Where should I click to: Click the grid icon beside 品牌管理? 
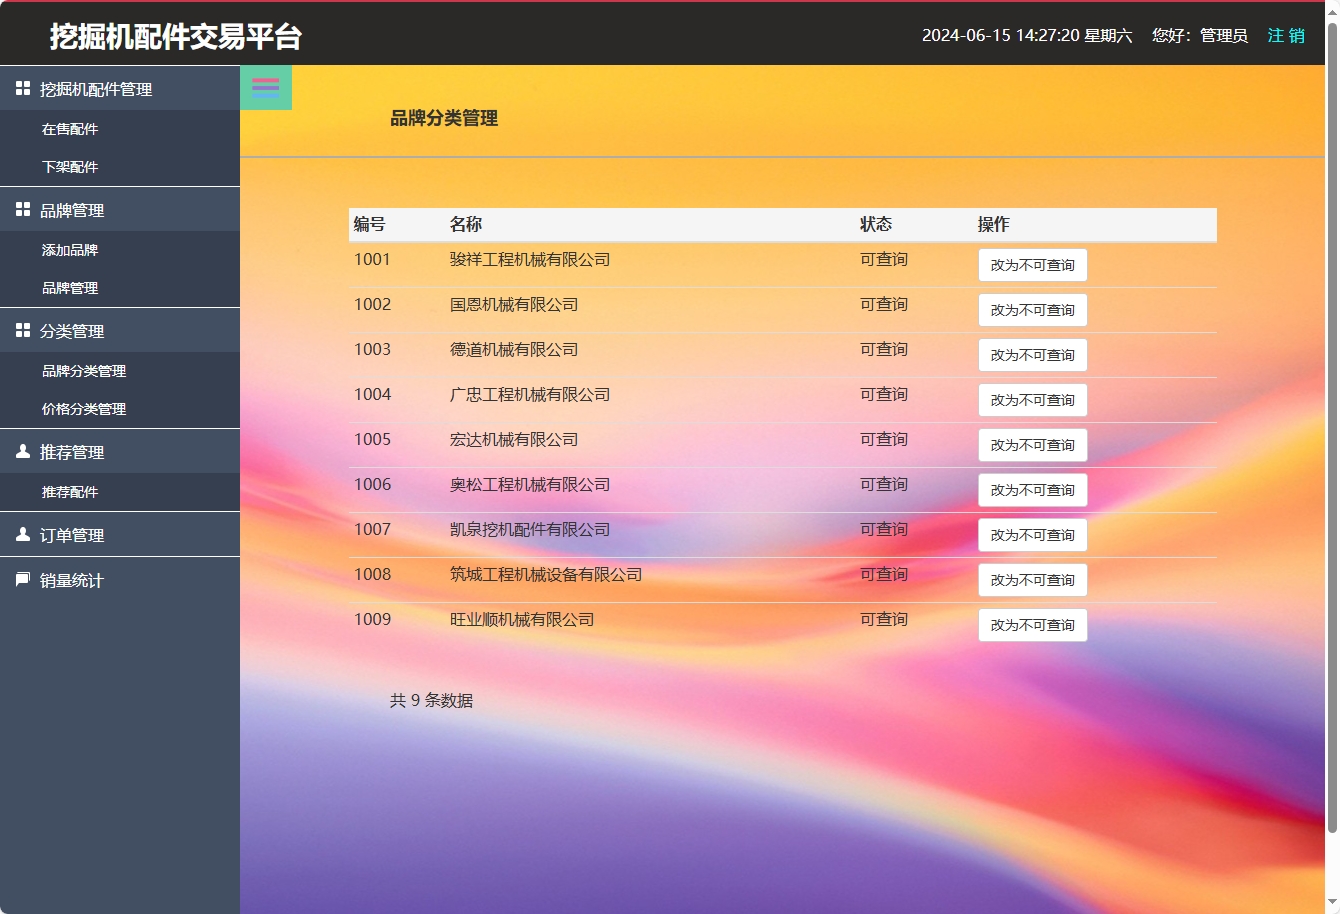pos(22,209)
